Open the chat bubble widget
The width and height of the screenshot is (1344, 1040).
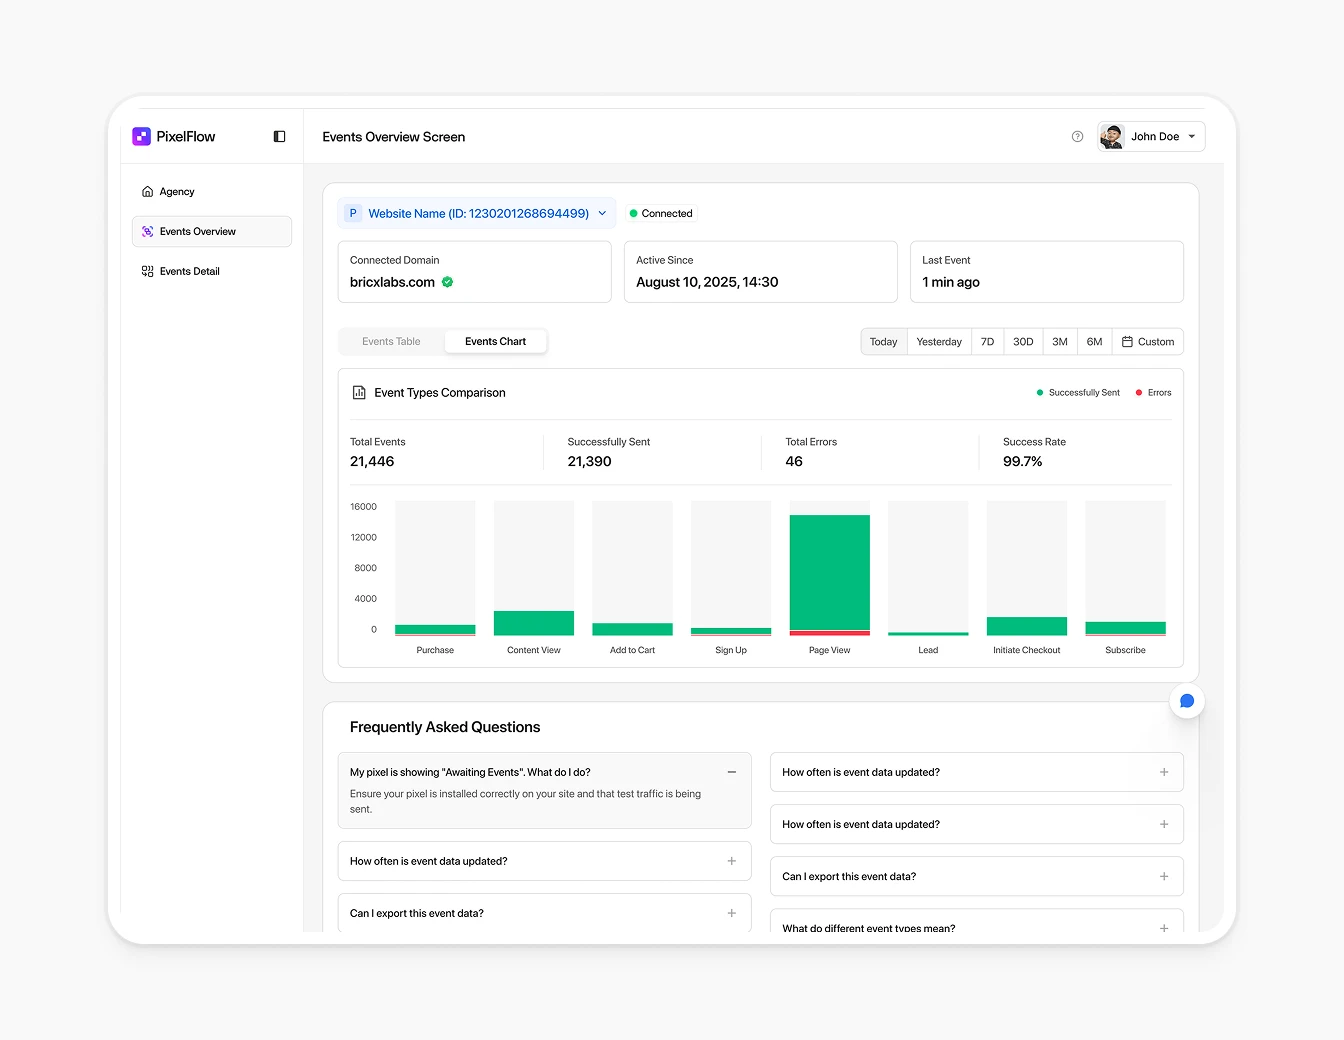click(1187, 701)
